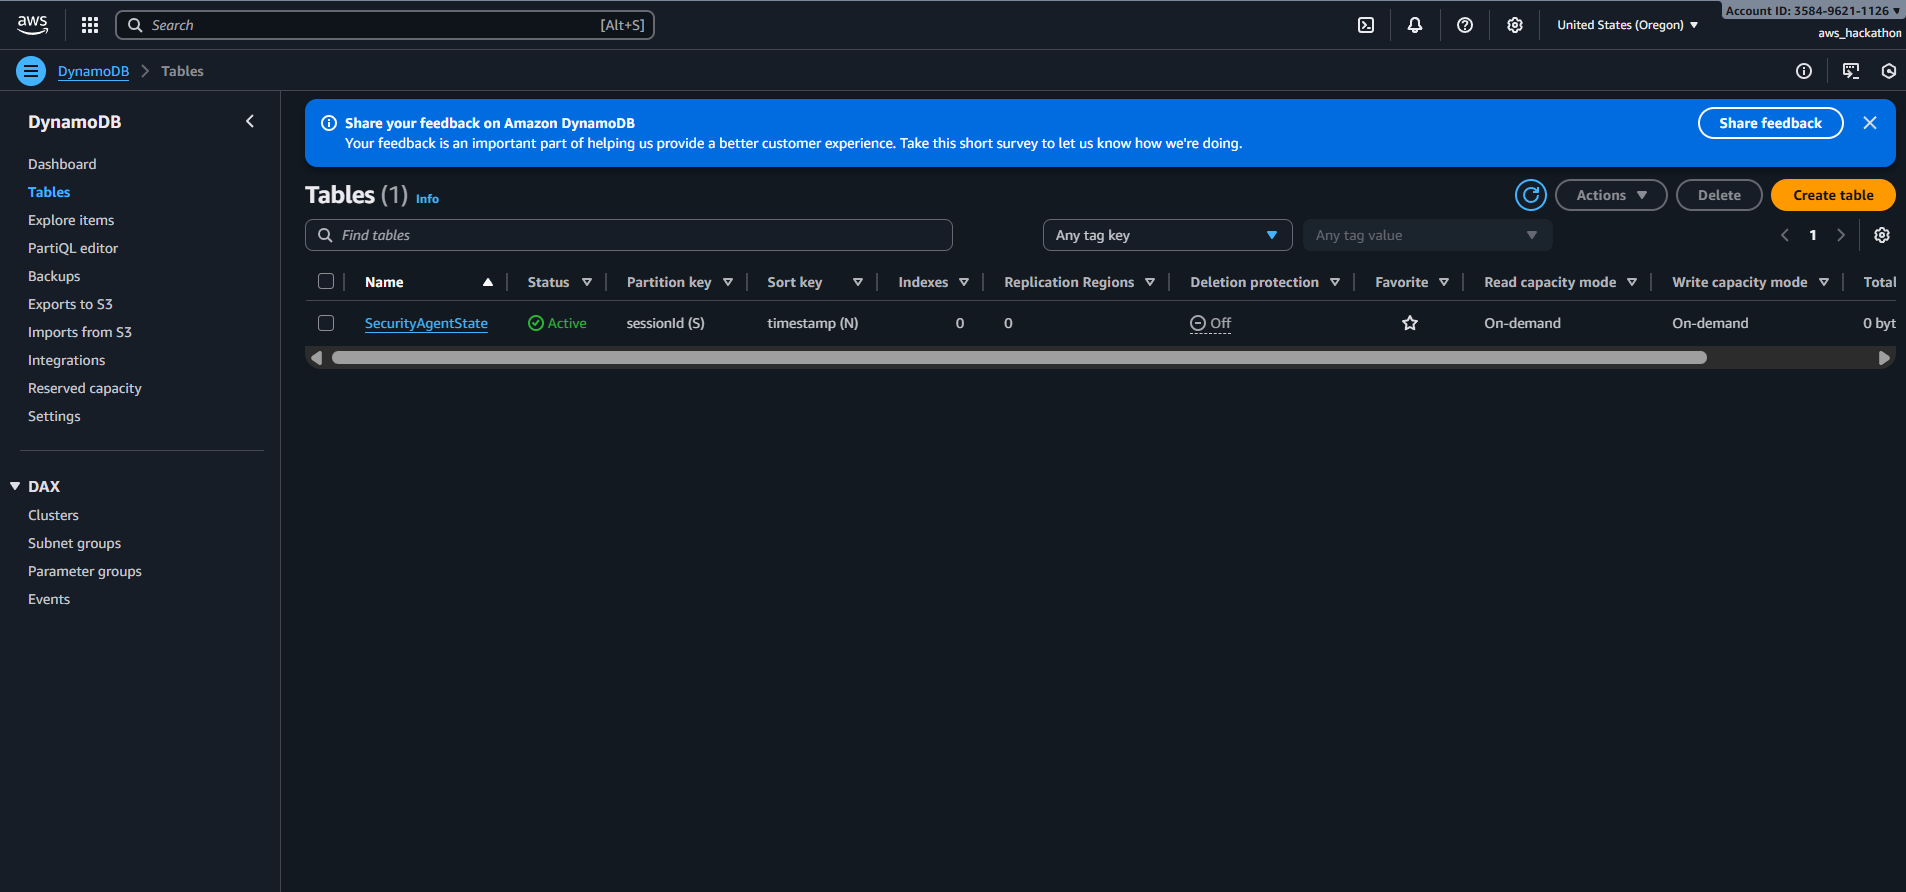Click the Create table button
The width and height of the screenshot is (1906, 892).
click(1833, 195)
